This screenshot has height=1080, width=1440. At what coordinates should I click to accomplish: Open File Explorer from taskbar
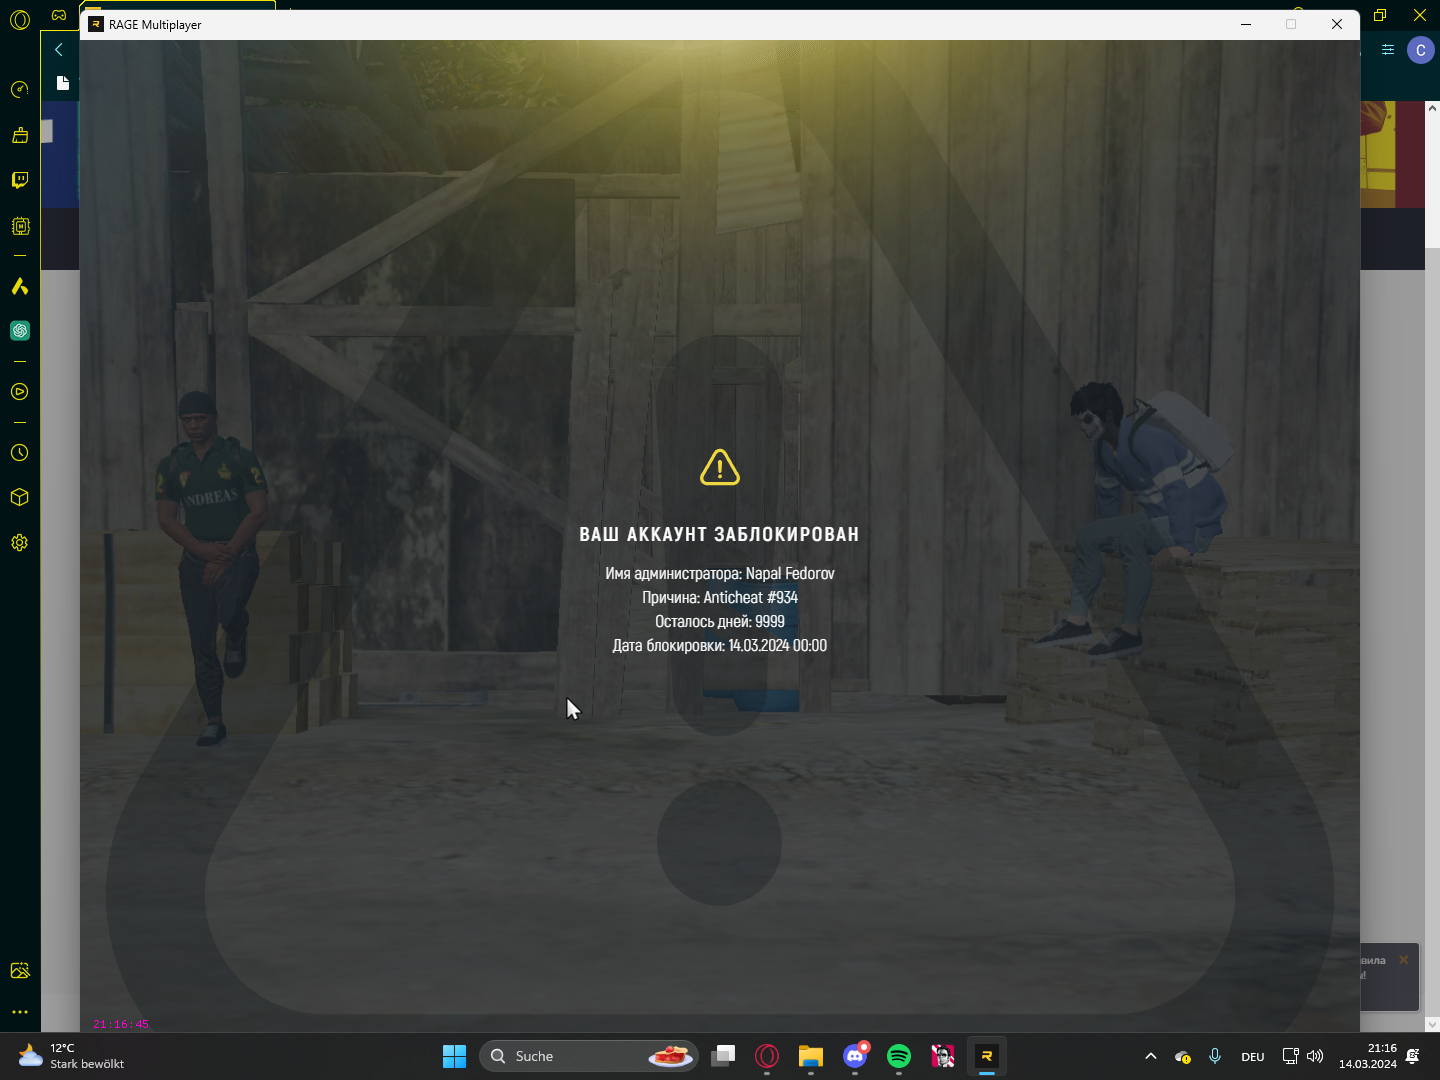(x=811, y=1056)
